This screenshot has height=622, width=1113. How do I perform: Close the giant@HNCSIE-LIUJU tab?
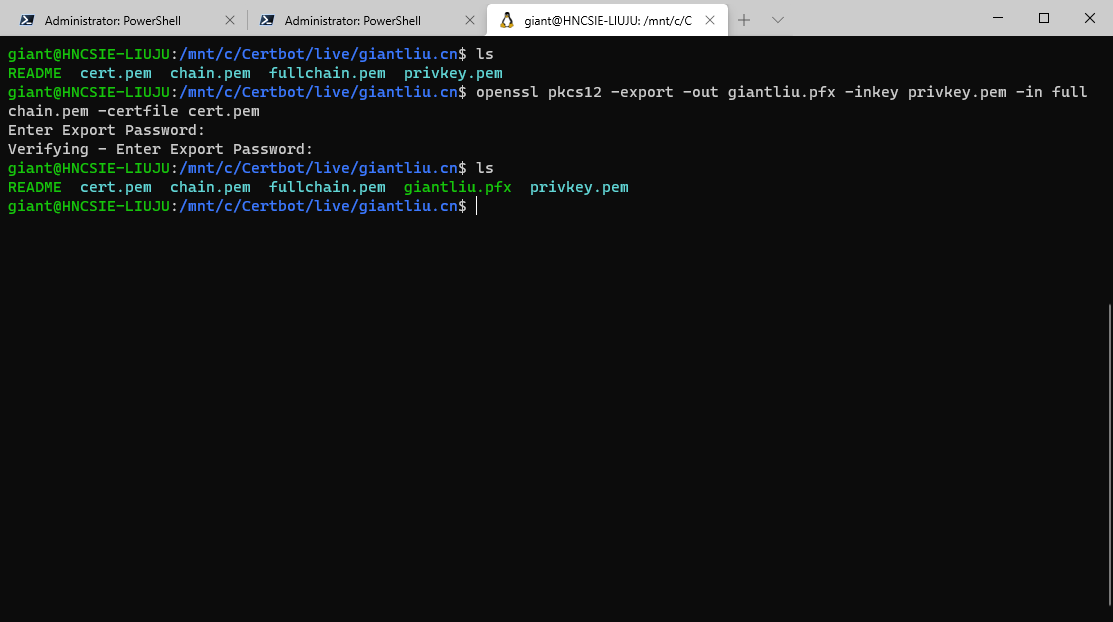click(x=710, y=21)
